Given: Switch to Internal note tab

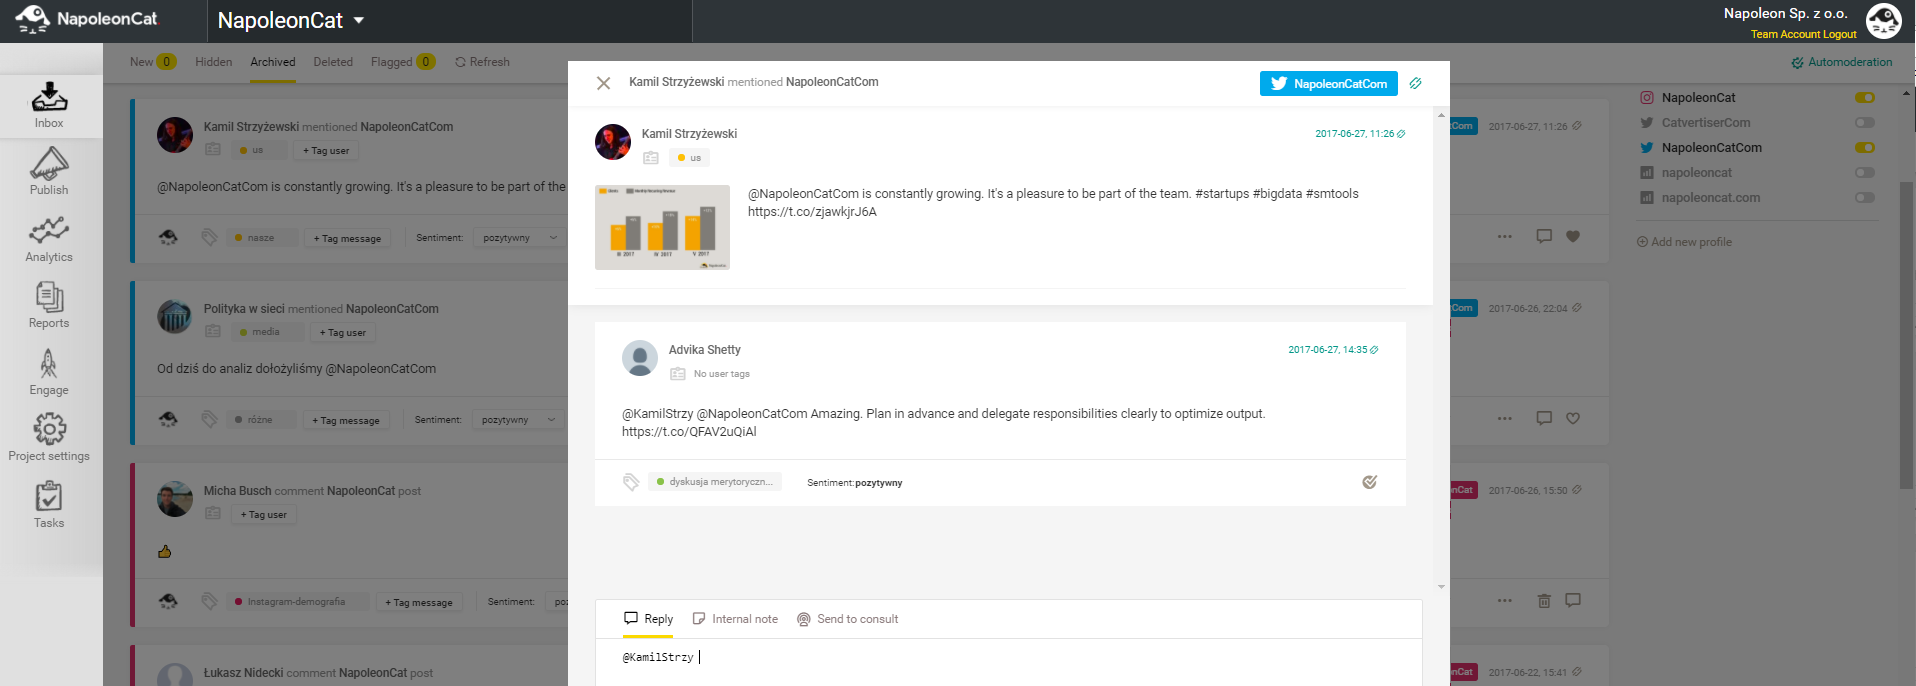Looking at the screenshot, I should (735, 619).
